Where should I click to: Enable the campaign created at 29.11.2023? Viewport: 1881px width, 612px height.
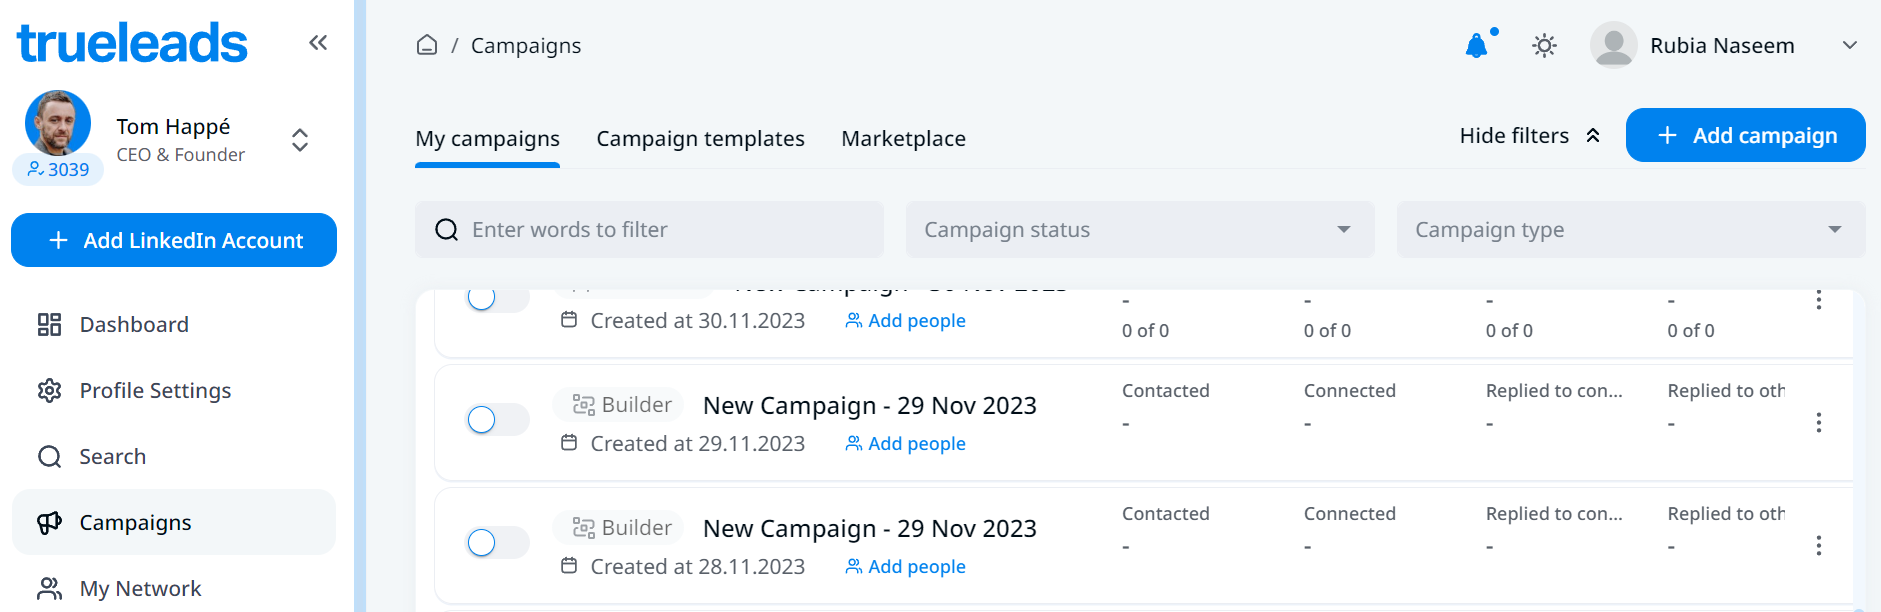coord(497,420)
